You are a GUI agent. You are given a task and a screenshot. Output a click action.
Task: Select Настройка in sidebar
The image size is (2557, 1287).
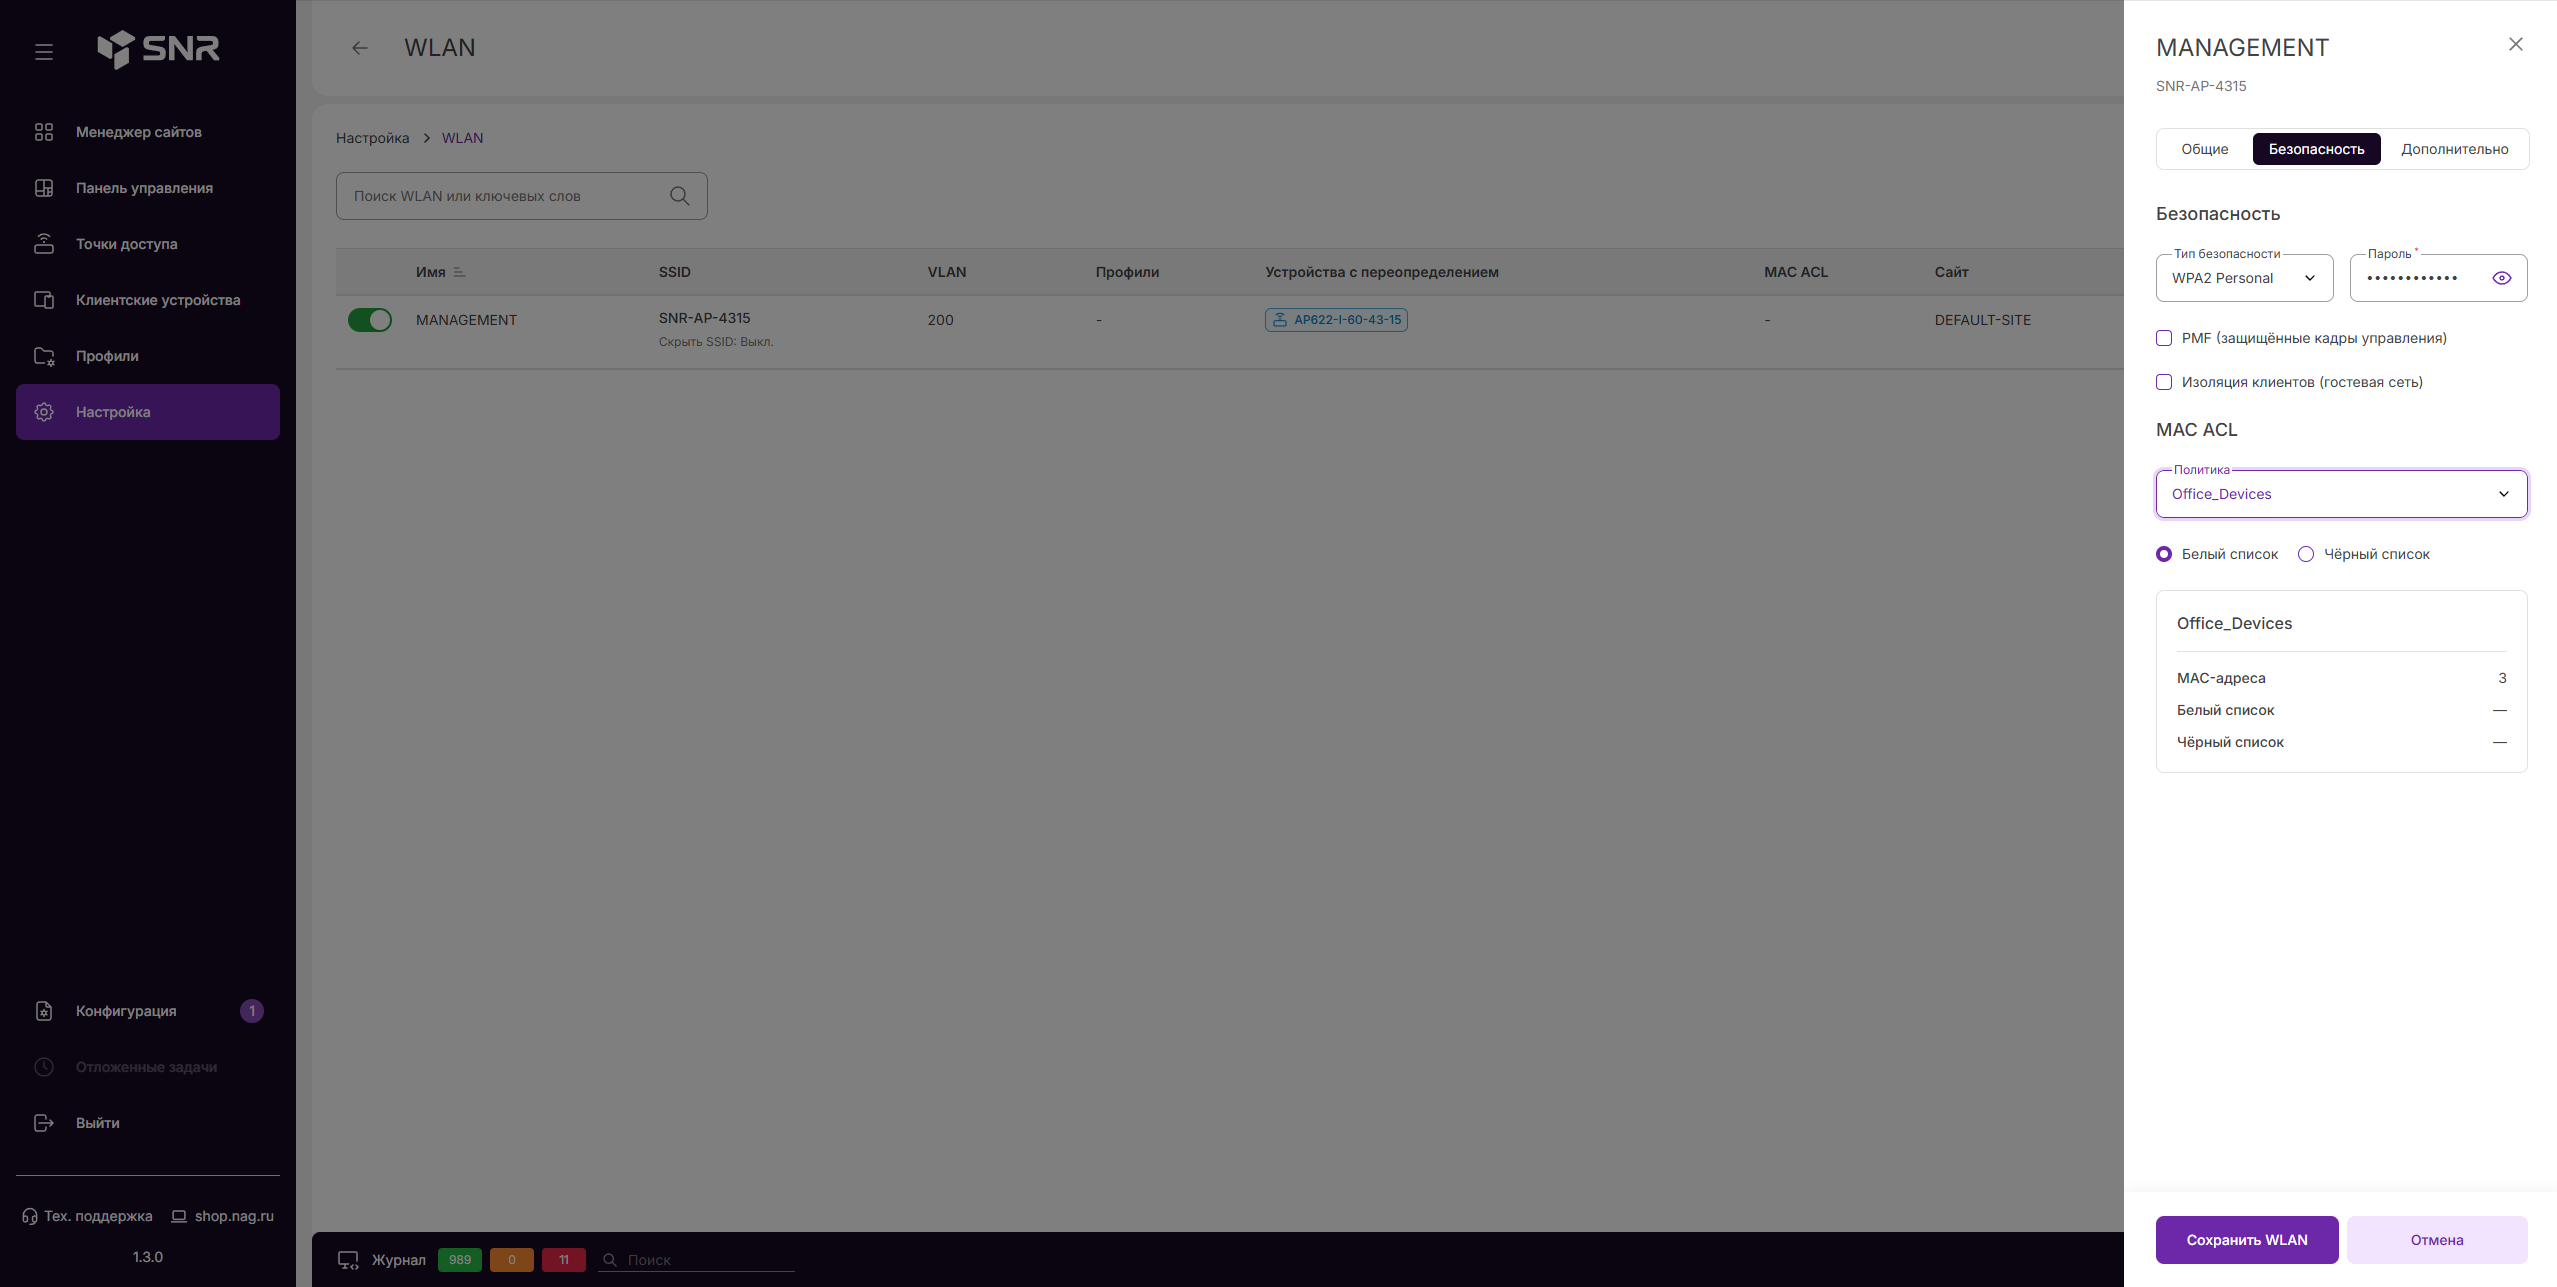tap(148, 412)
